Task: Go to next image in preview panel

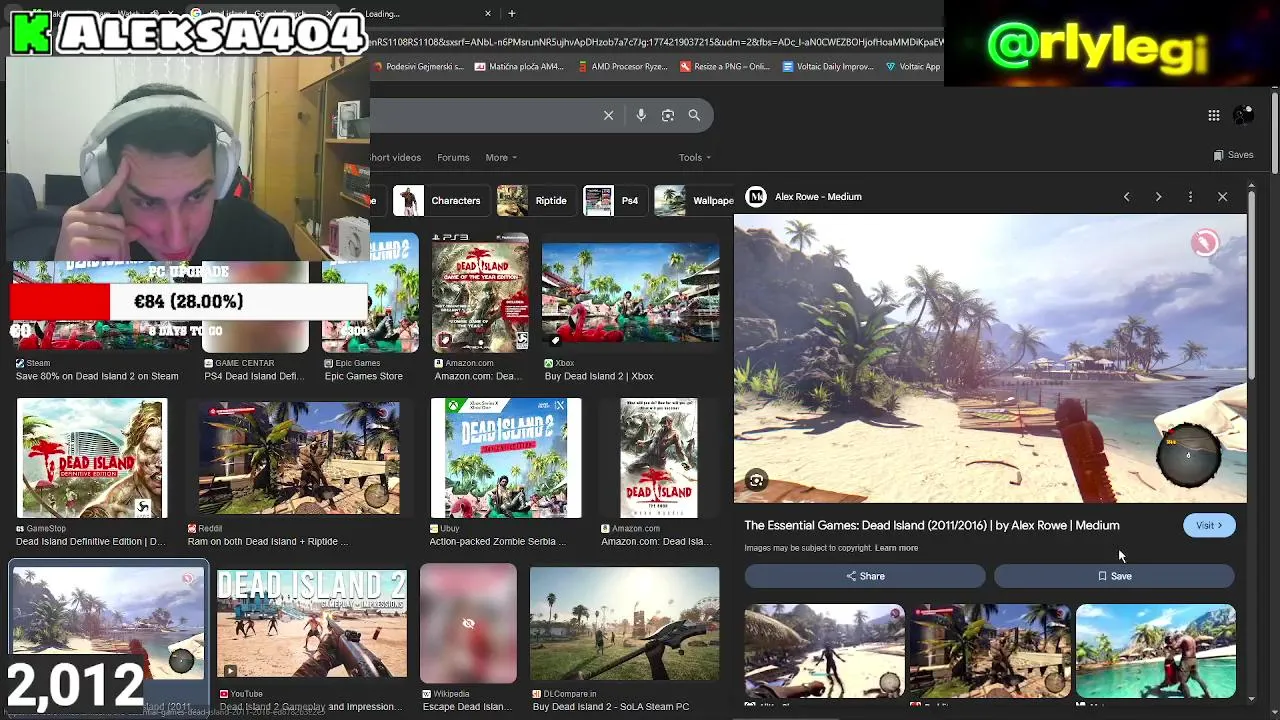Action: coord(1158,197)
